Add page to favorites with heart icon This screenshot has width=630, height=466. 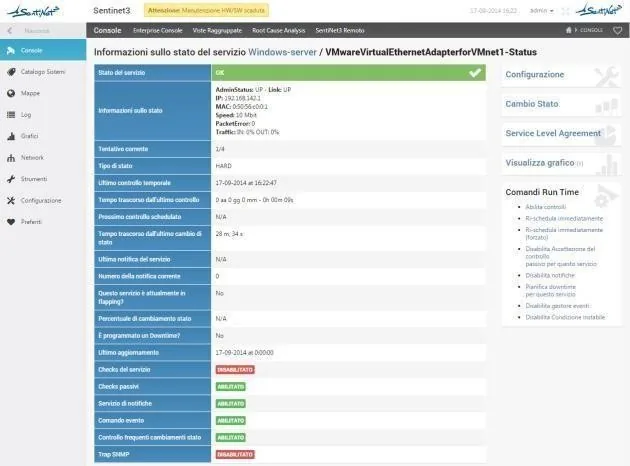pos(618,31)
